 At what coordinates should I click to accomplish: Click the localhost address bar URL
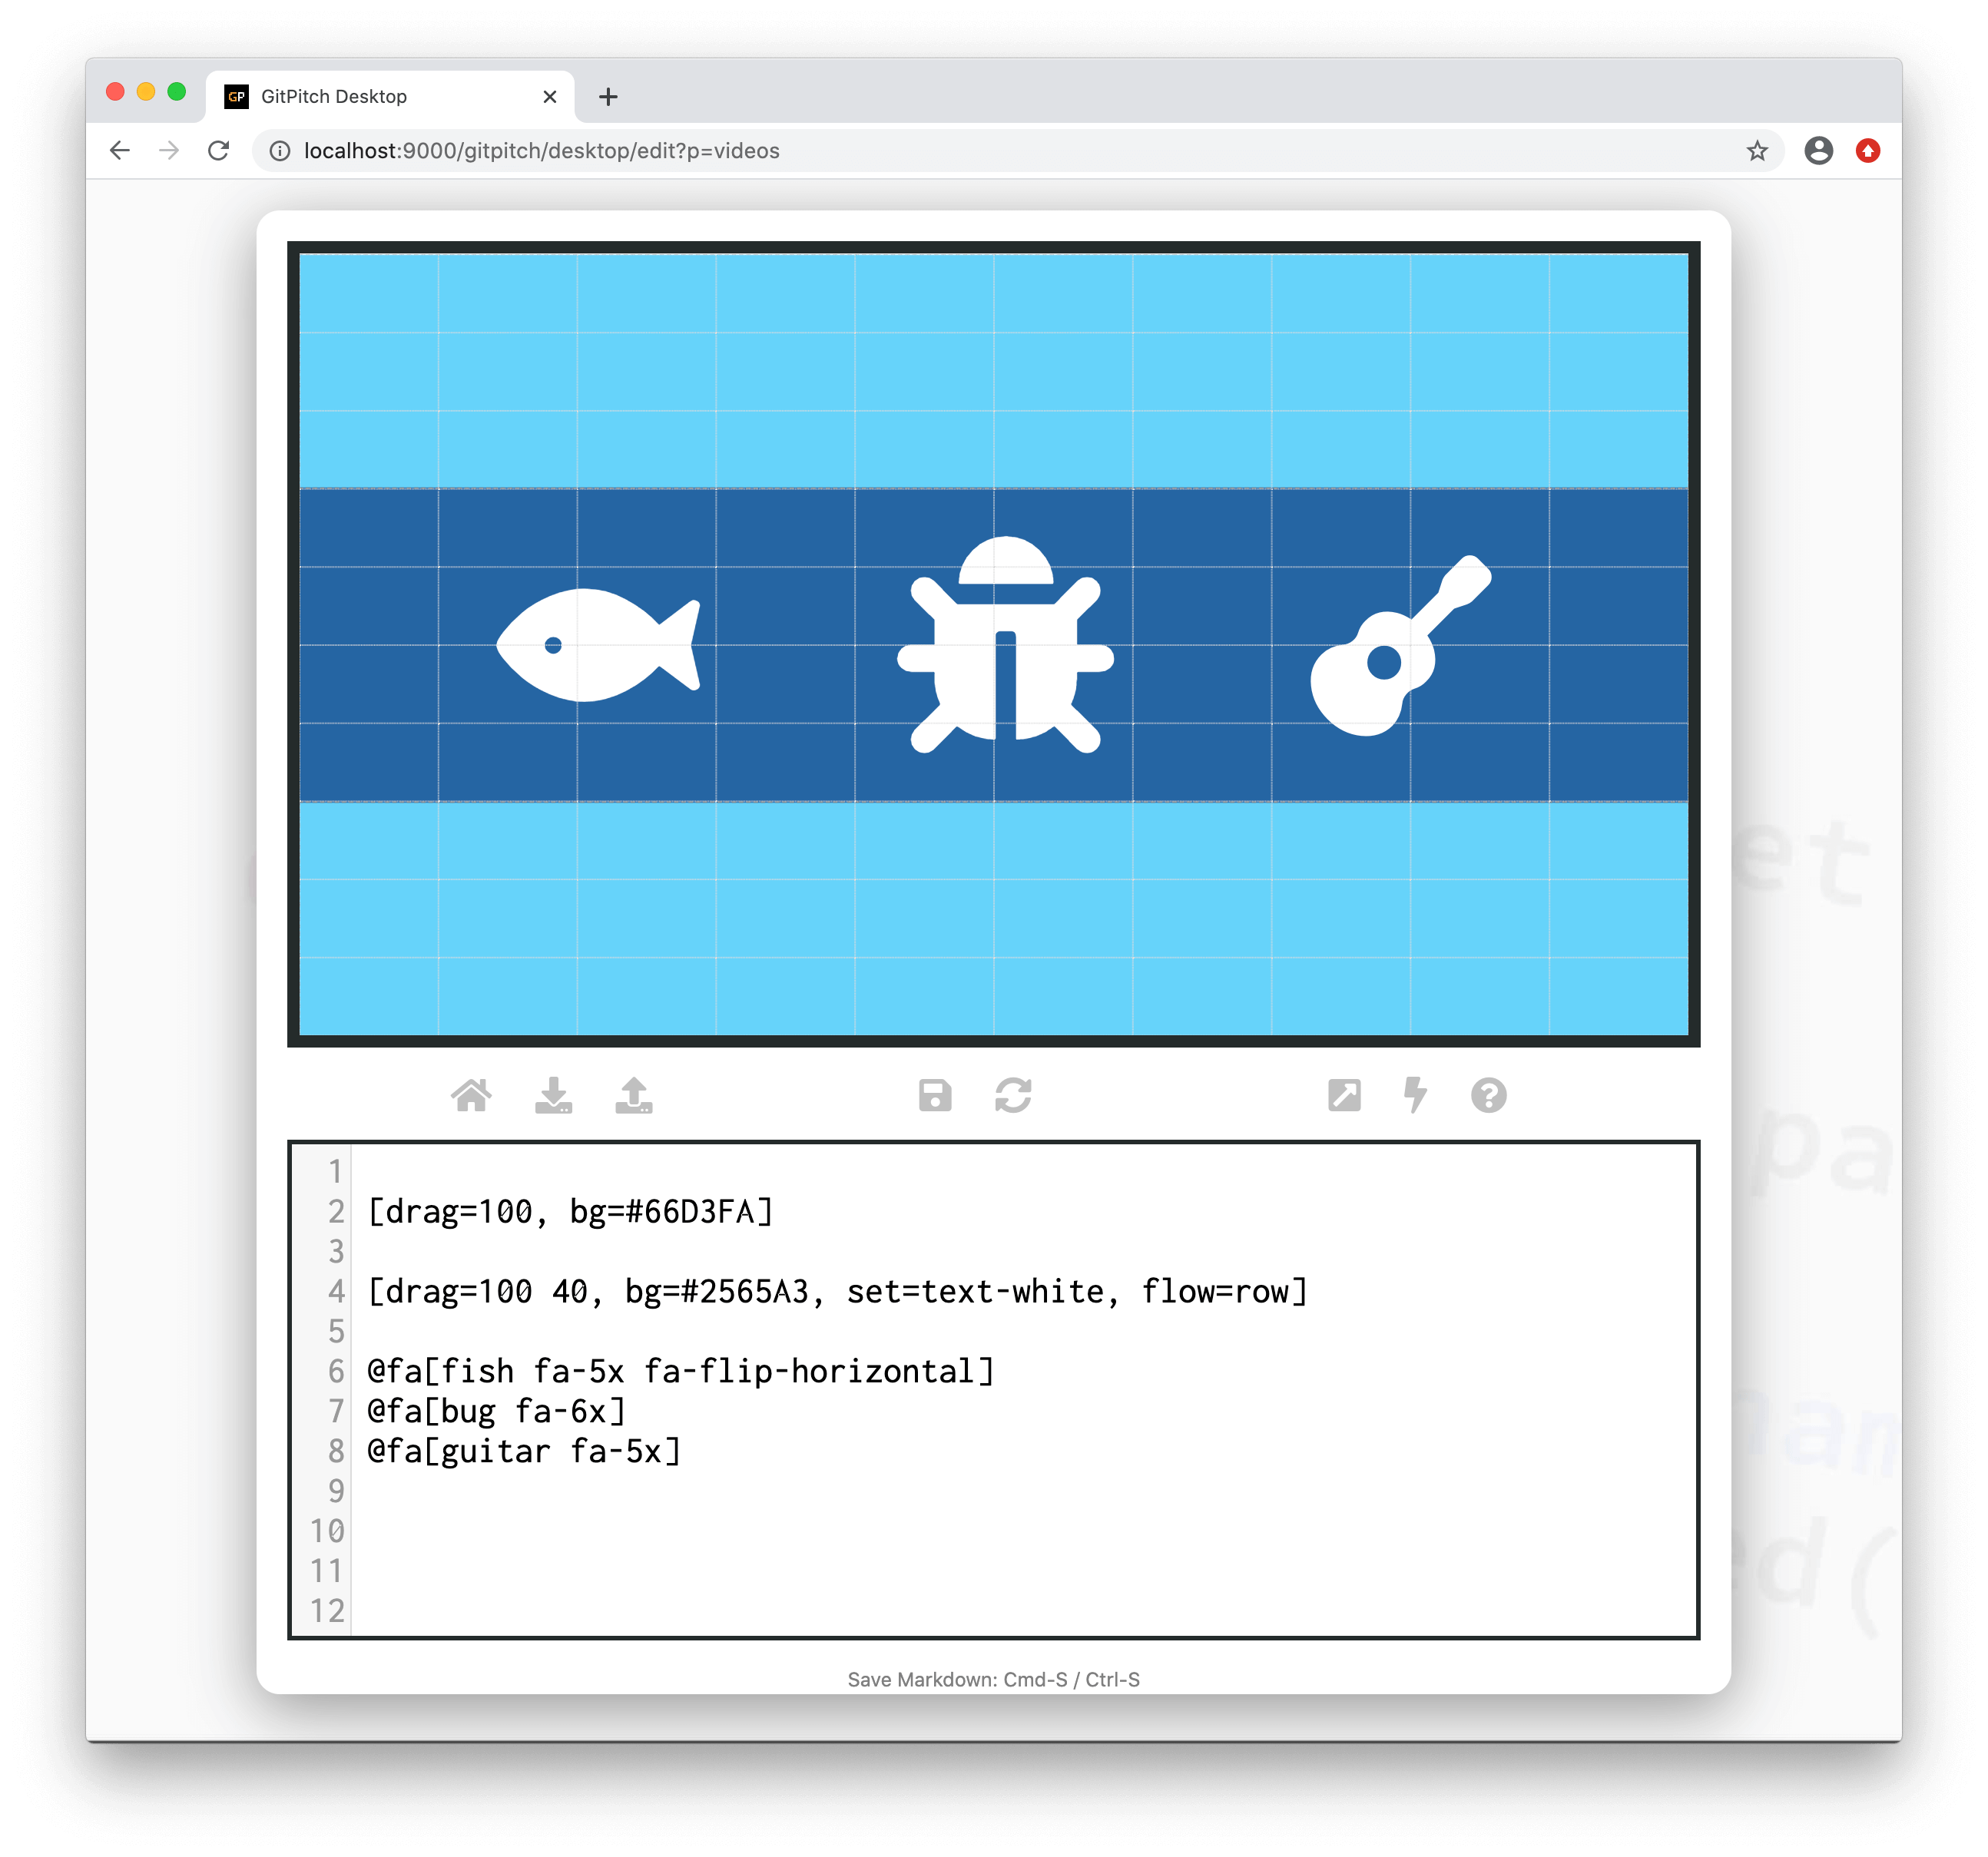541,150
